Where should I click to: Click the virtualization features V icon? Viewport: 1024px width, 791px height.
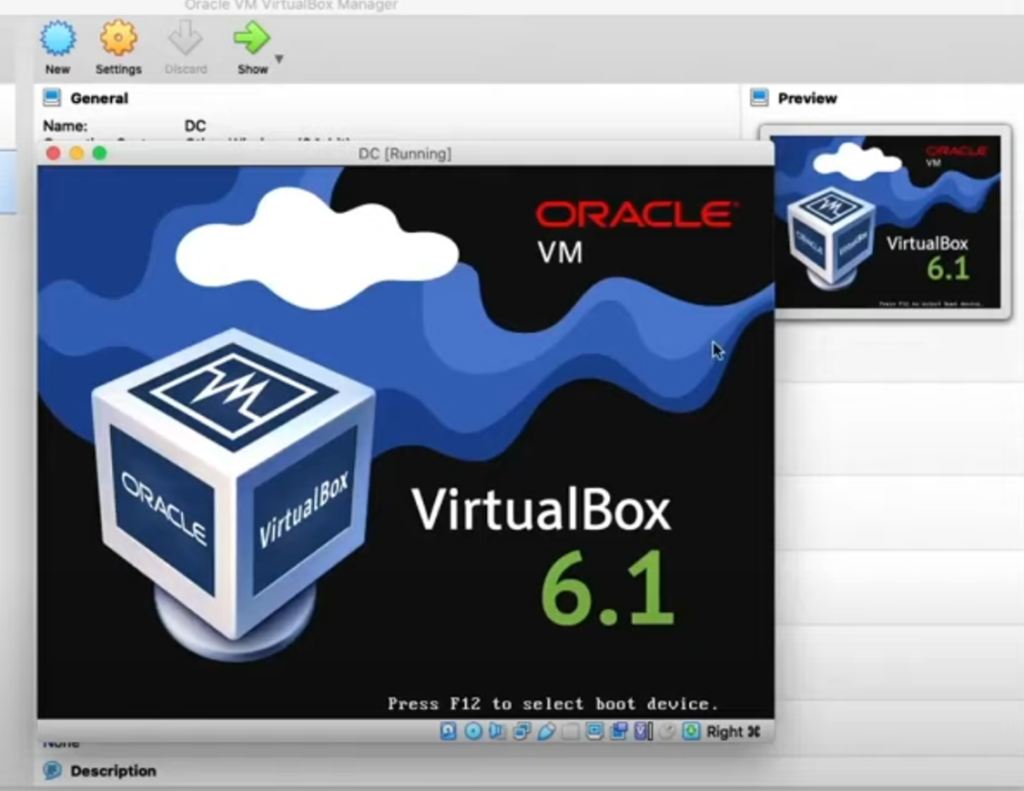click(x=642, y=732)
